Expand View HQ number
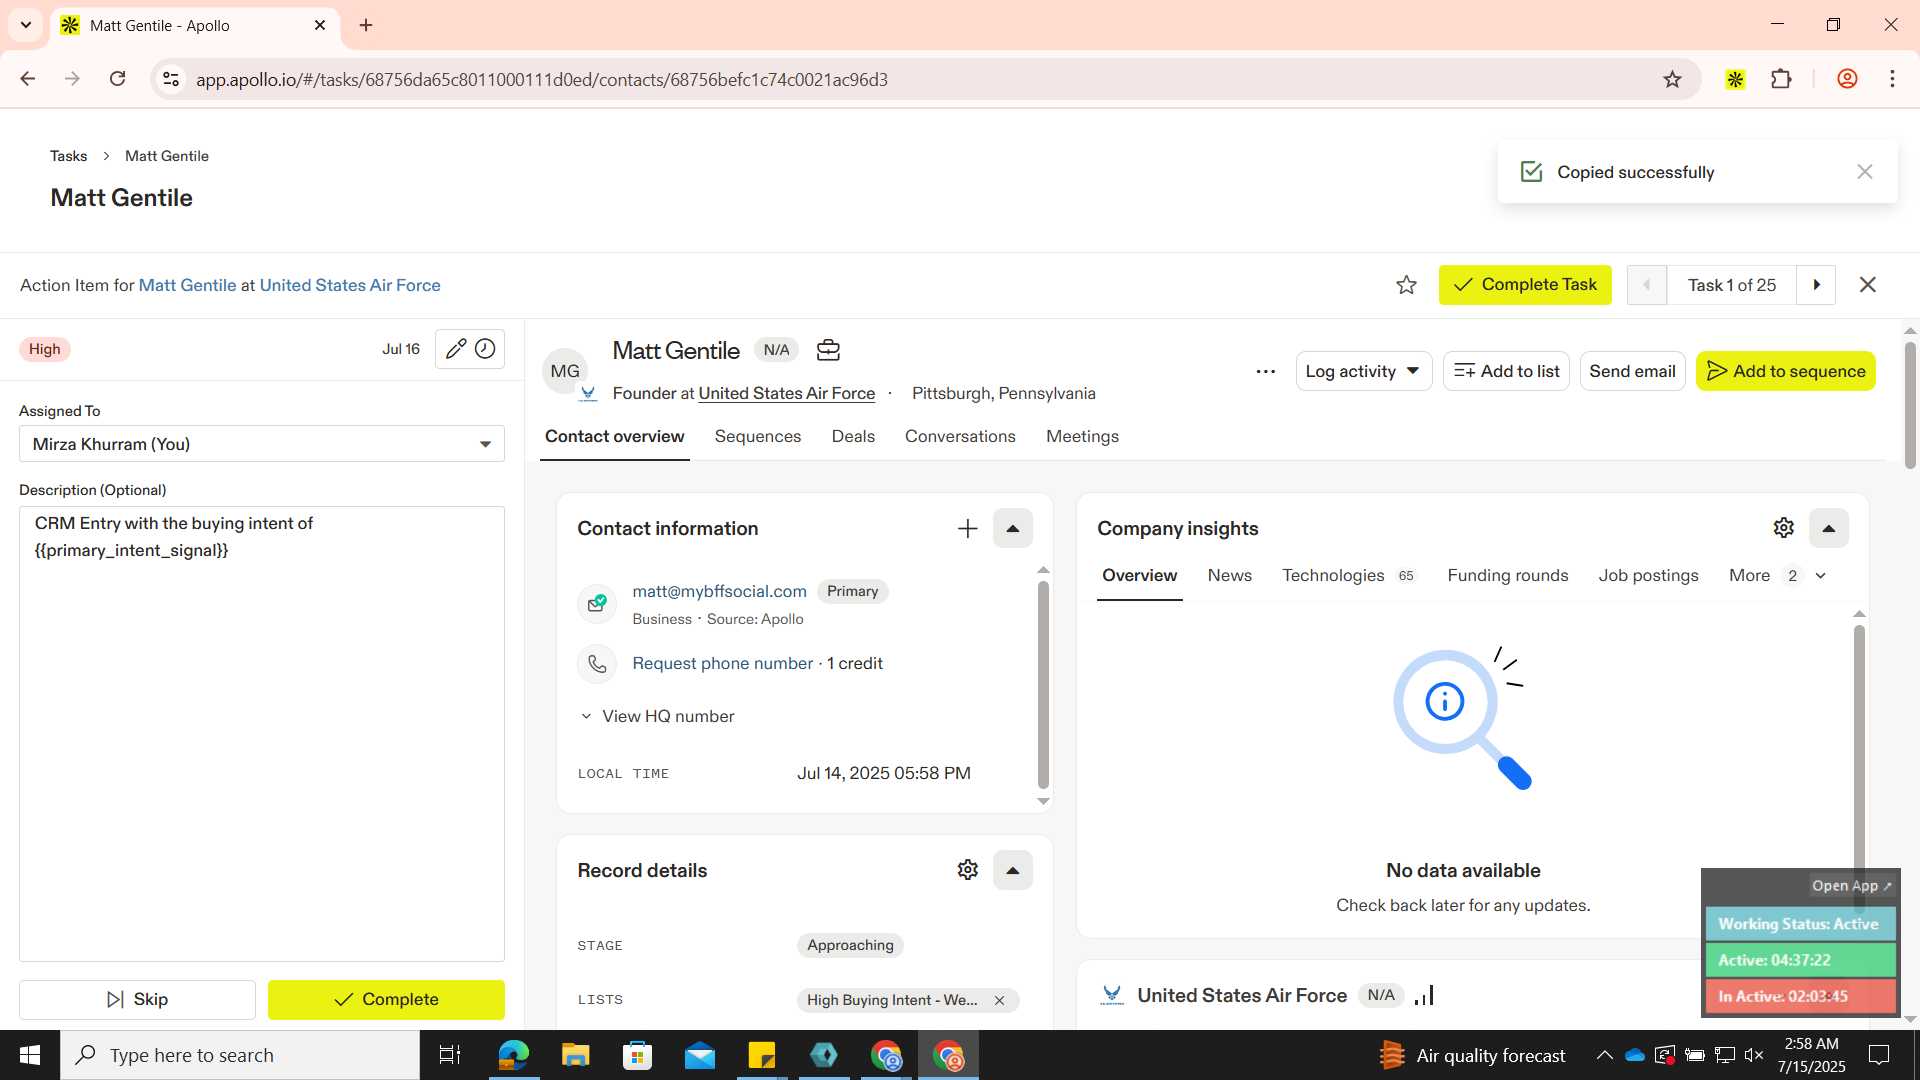Screen dimensions: 1920x1080 click(x=657, y=717)
